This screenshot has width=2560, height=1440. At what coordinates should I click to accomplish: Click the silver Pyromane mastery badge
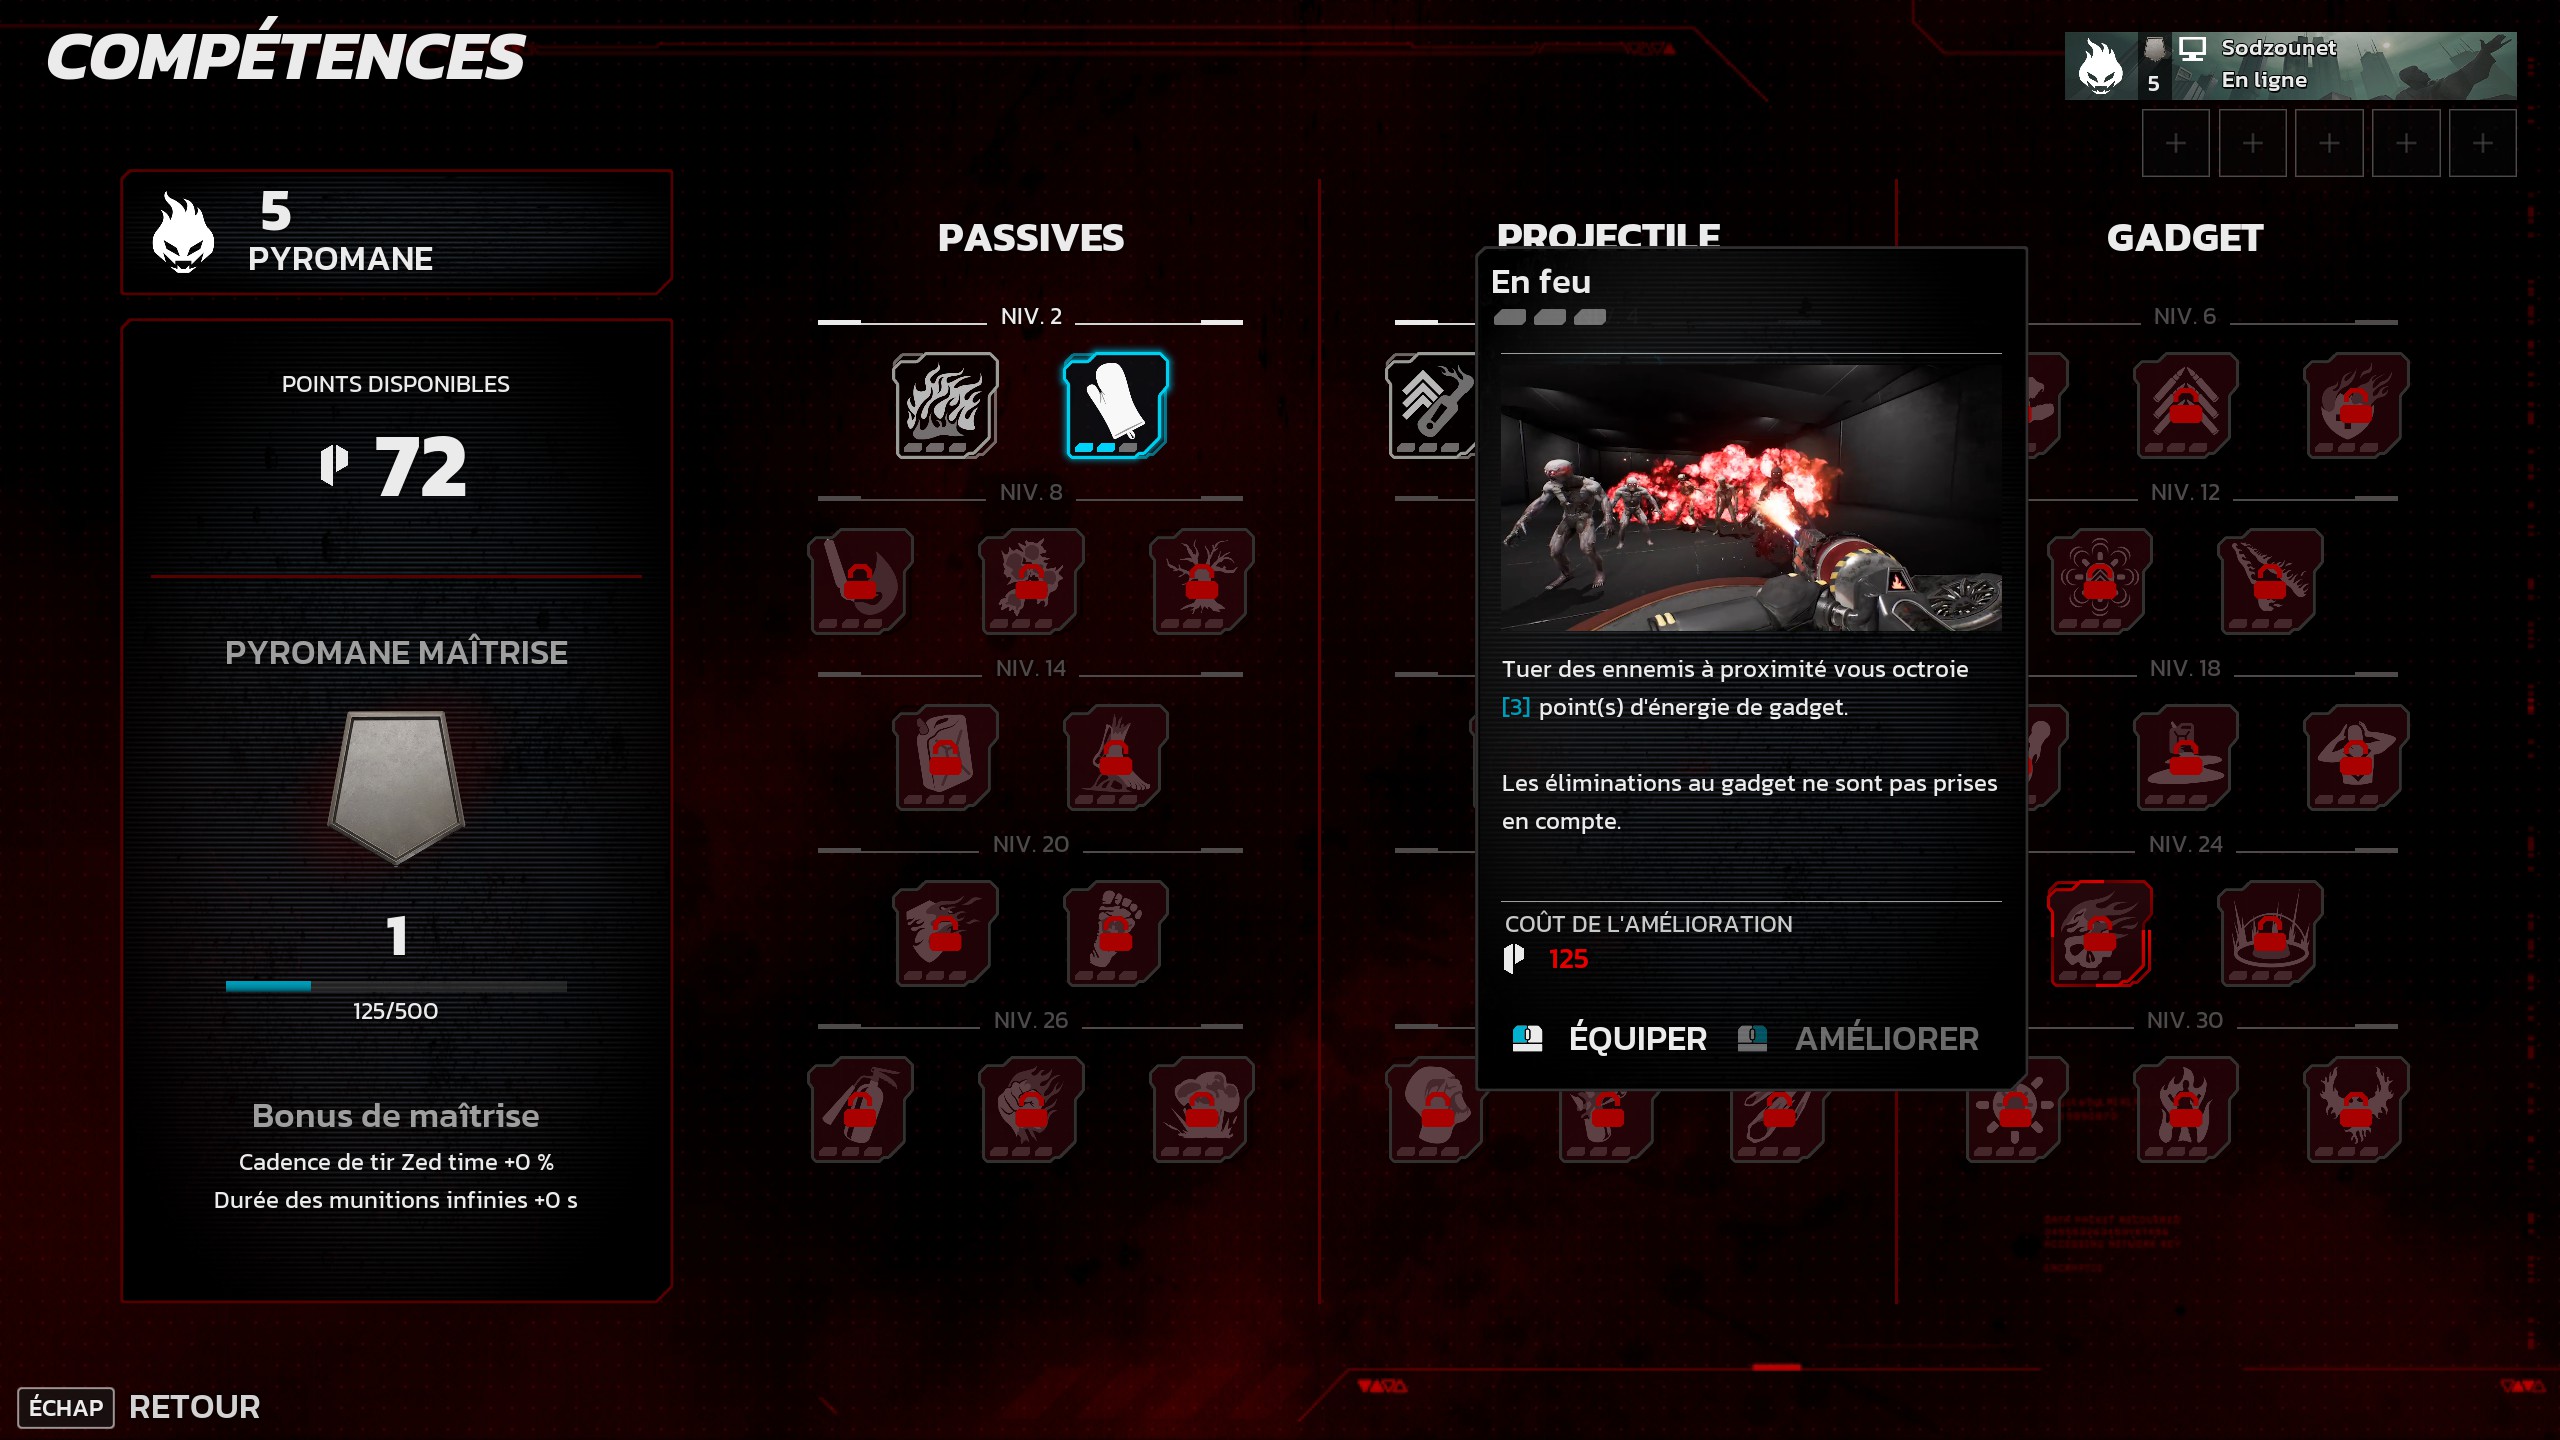(396, 786)
